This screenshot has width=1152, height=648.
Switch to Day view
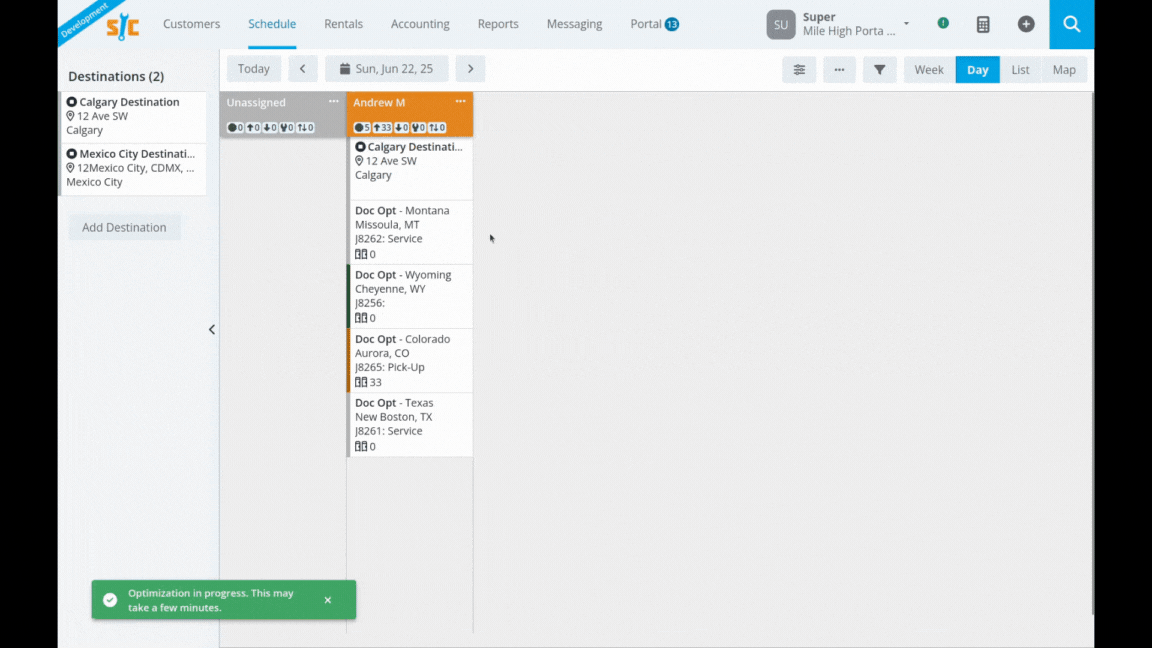click(x=977, y=70)
